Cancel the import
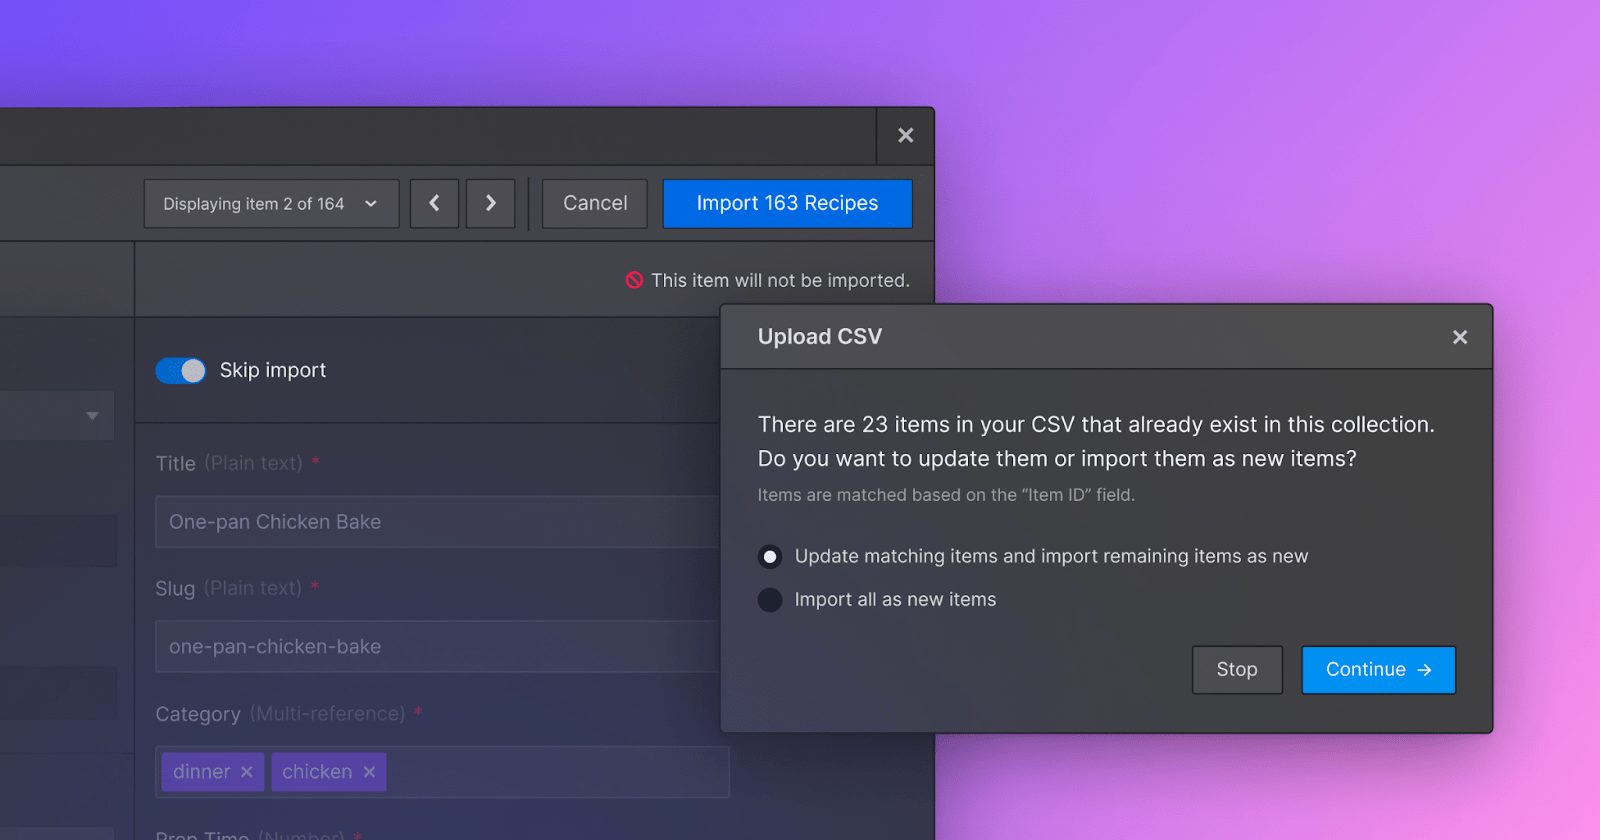 595,203
